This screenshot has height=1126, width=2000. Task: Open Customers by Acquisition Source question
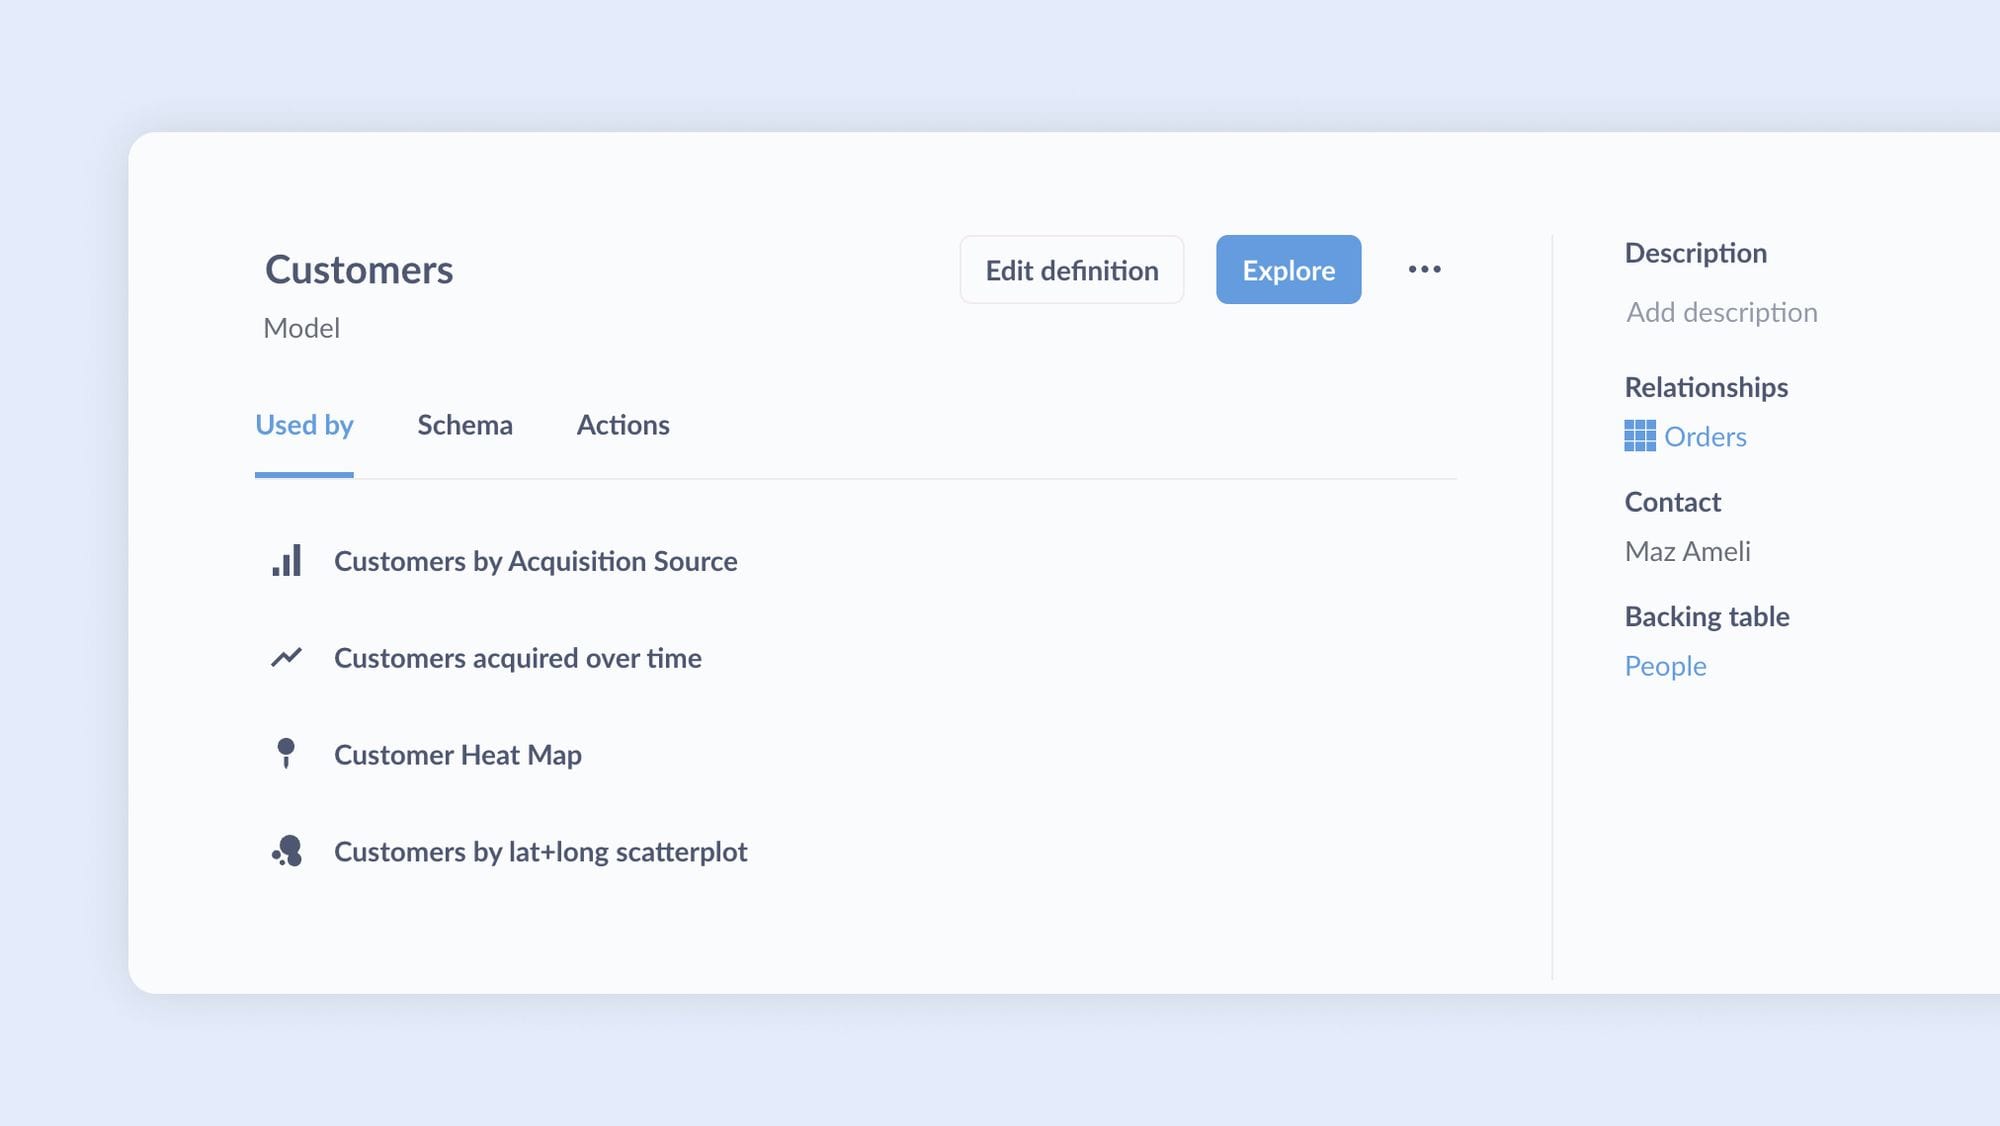(535, 561)
